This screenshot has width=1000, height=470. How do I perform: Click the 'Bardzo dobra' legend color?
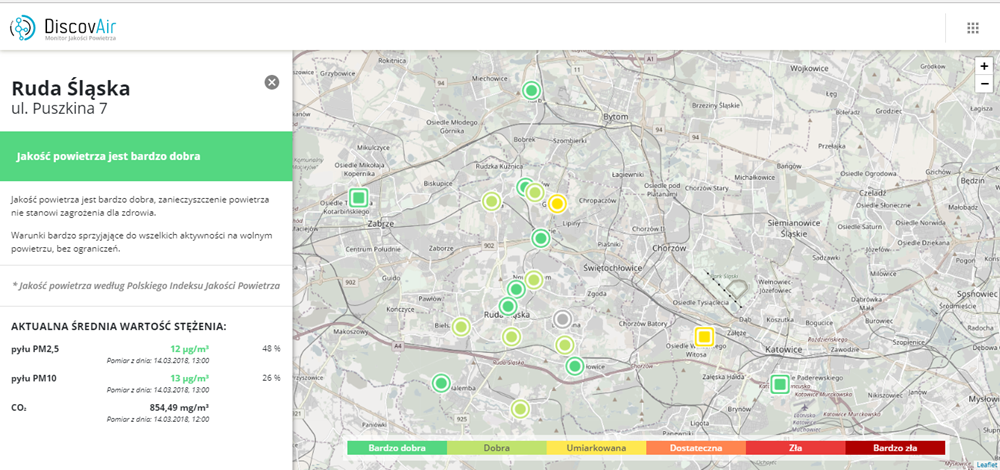(397, 448)
